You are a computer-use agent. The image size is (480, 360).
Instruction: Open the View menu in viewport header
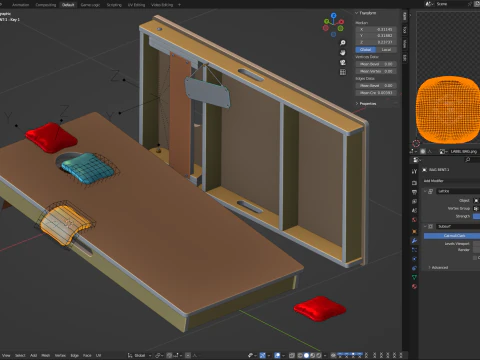[6, 355]
